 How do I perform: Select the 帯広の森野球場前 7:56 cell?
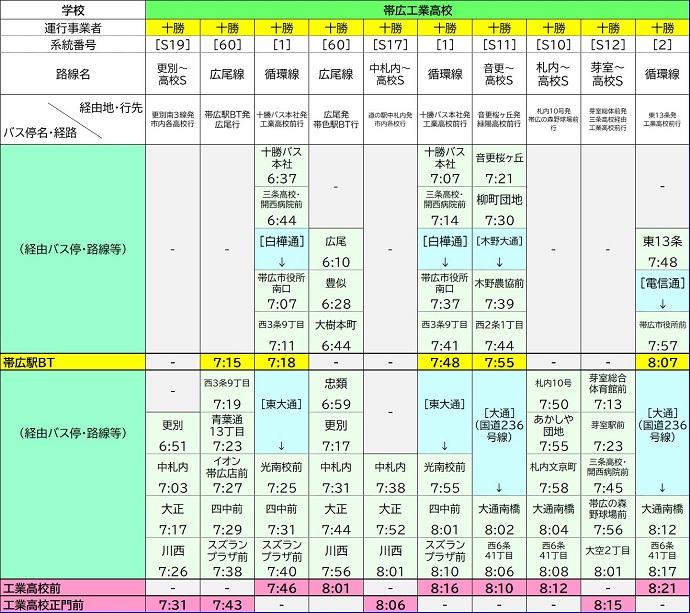(x=608, y=517)
